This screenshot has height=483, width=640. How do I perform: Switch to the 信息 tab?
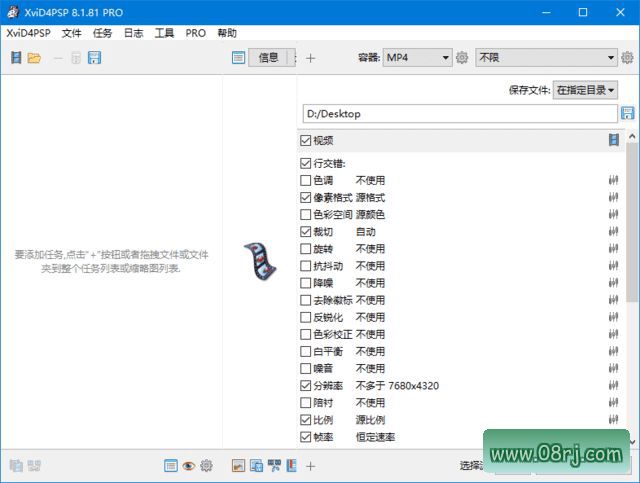[268, 58]
